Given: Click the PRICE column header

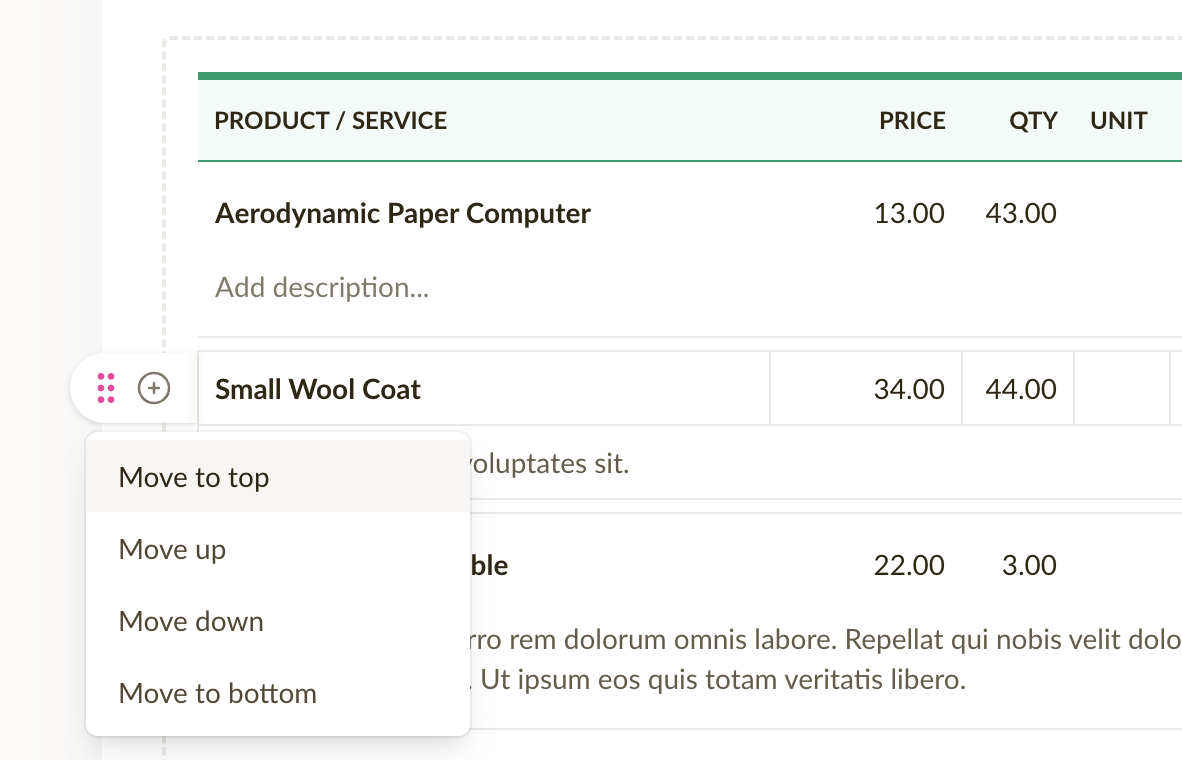Looking at the screenshot, I should [x=912, y=121].
